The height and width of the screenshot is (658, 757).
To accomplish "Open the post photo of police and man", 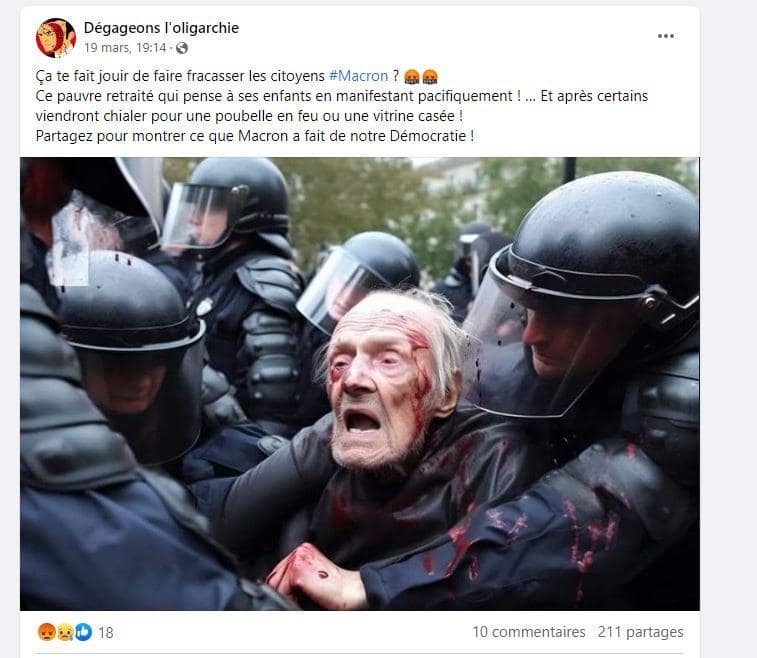I will pos(360,384).
